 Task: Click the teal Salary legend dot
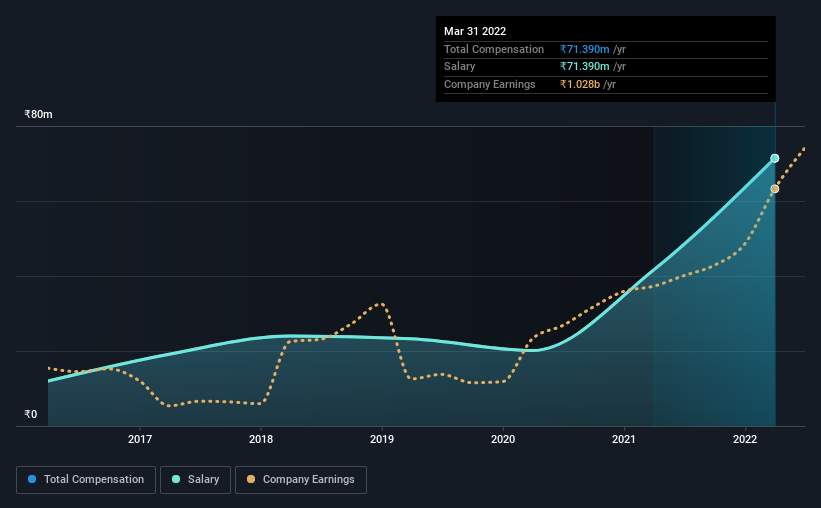(x=176, y=479)
